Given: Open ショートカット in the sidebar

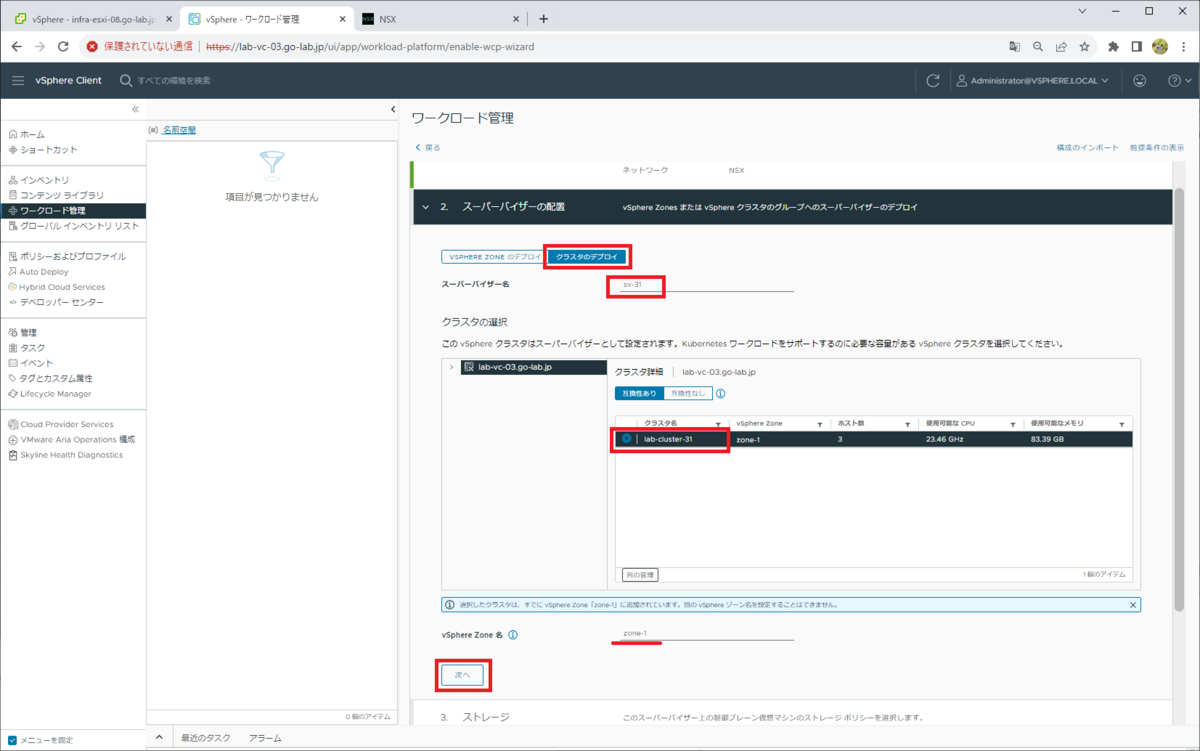Looking at the screenshot, I should pyautogui.click(x=49, y=150).
